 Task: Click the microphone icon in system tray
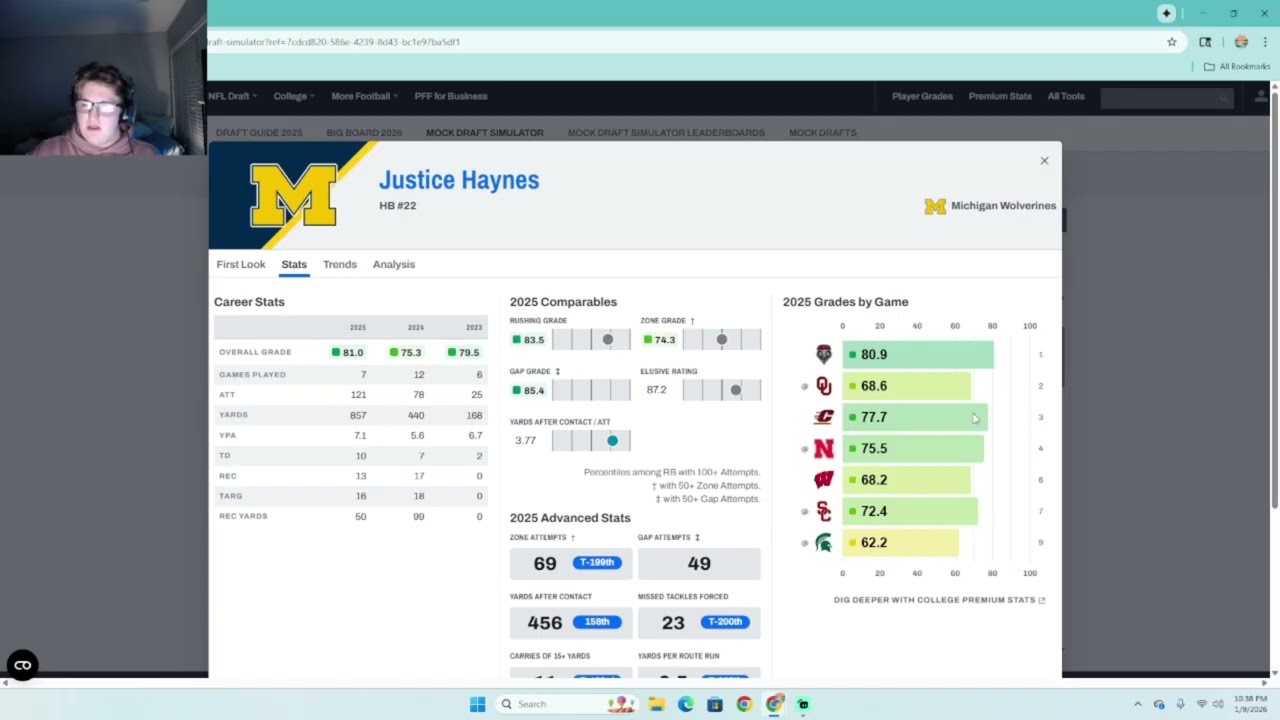[x=1180, y=704]
